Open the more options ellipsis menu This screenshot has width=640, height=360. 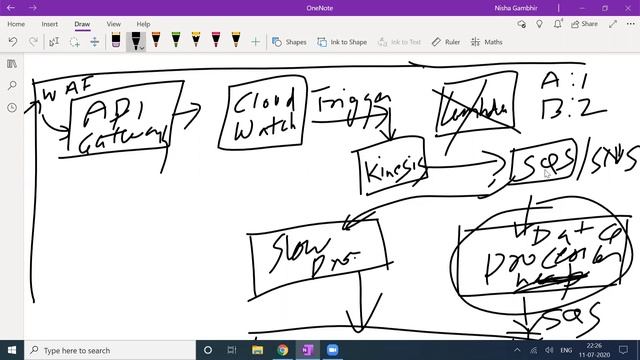631,24
